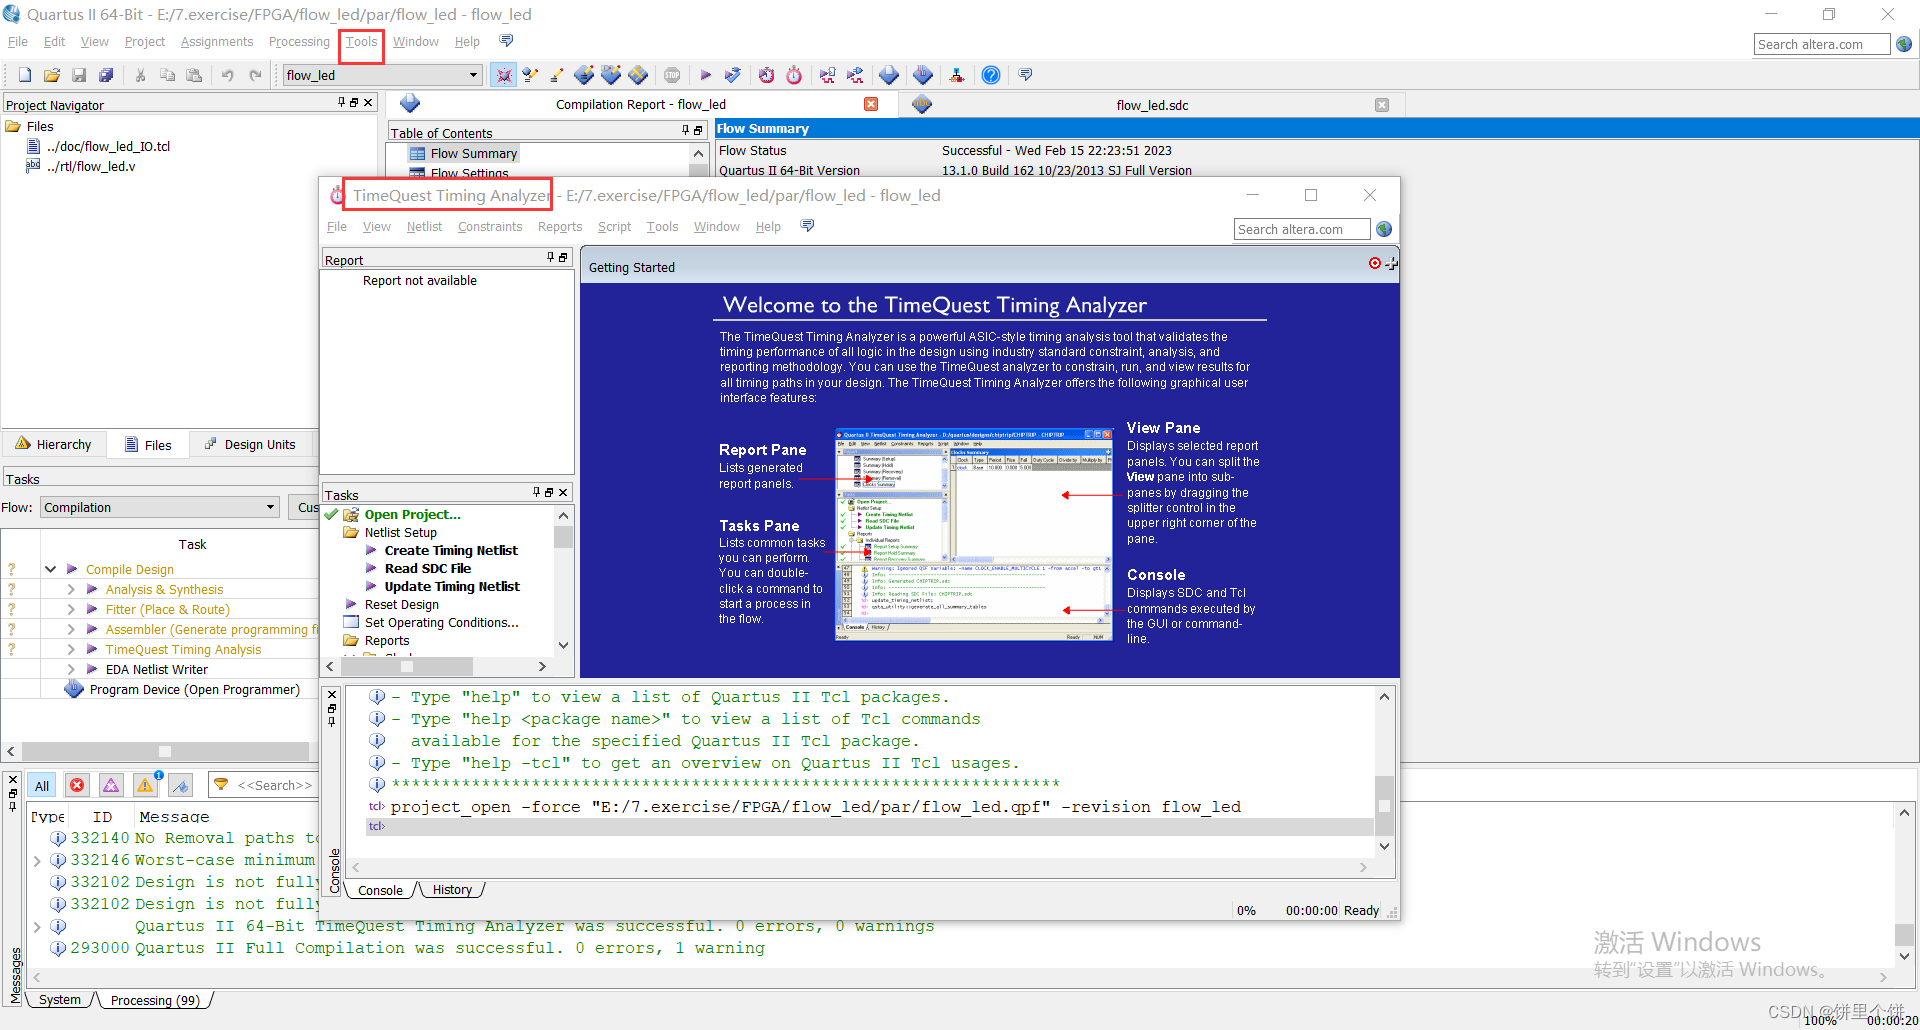
Task: Click the Redo arrow icon
Action: 255,75
